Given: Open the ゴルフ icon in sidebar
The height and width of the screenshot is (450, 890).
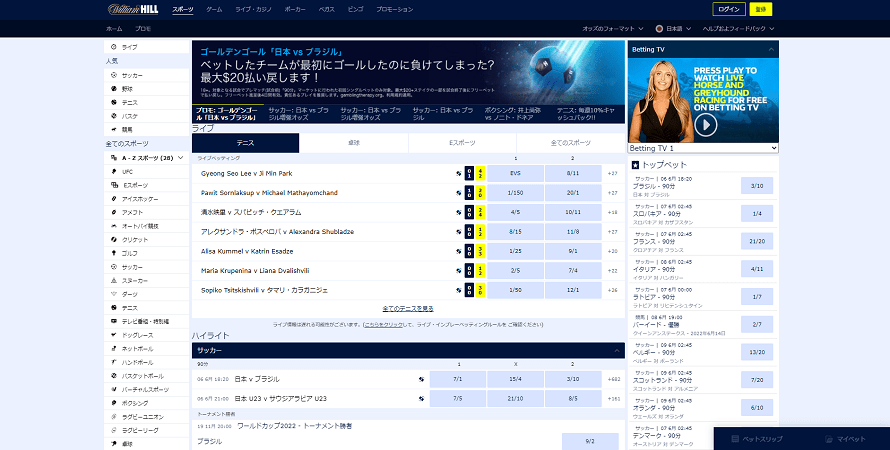Looking at the screenshot, I should [x=114, y=254].
